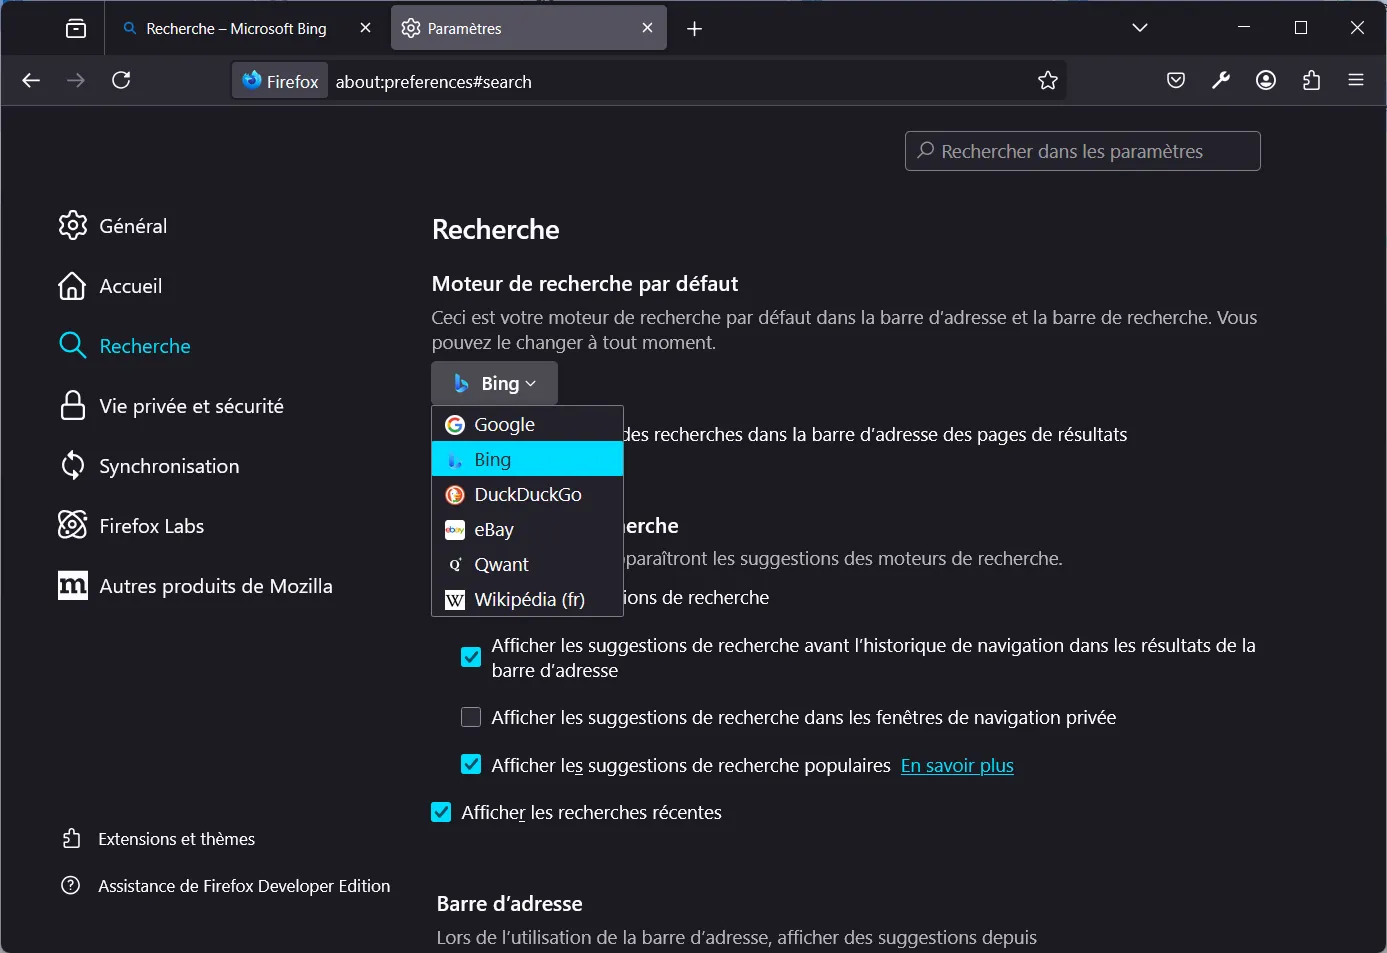The height and width of the screenshot is (953, 1387).
Task: Toggle suggestions de recherche populaires checkbox
Action: [x=471, y=765]
